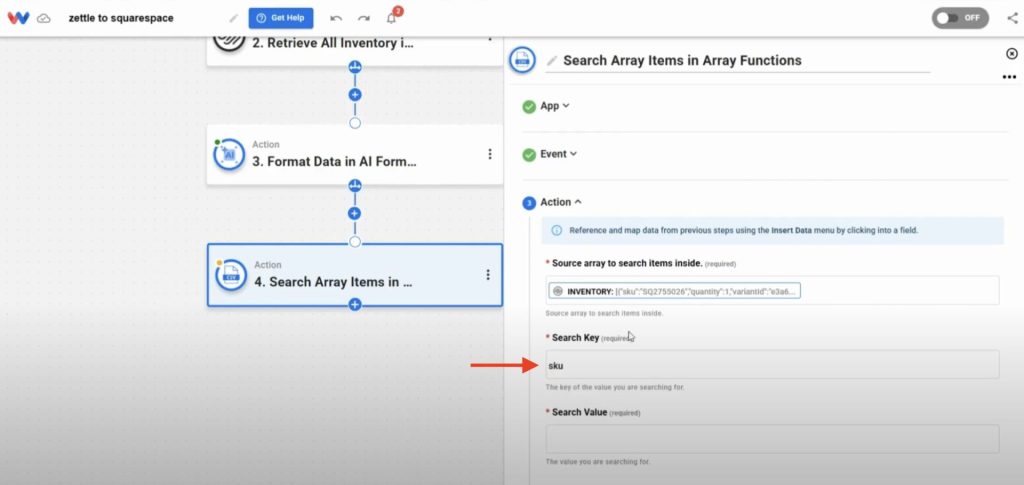Close the step configuration panel
This screenshot has height=485, width=1024.
click(1012, 54)
